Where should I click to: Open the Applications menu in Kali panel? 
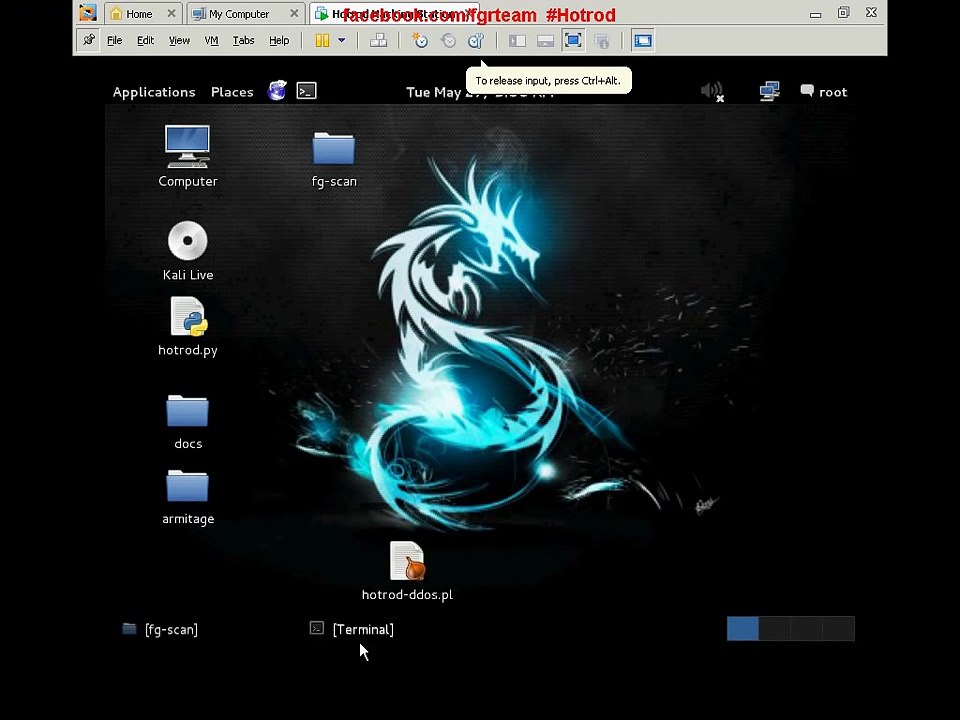point(154,92)
